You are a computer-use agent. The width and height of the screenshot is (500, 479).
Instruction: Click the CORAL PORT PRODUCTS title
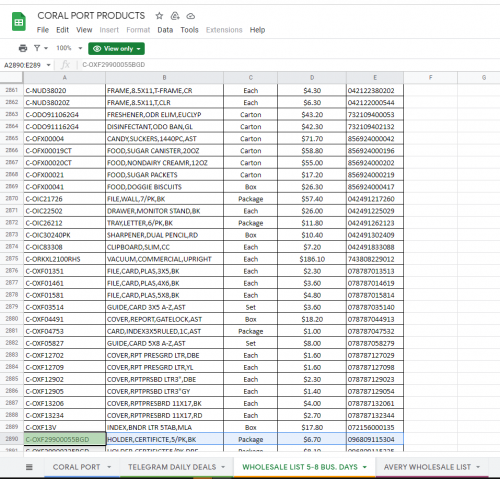(x=91, y=16)
